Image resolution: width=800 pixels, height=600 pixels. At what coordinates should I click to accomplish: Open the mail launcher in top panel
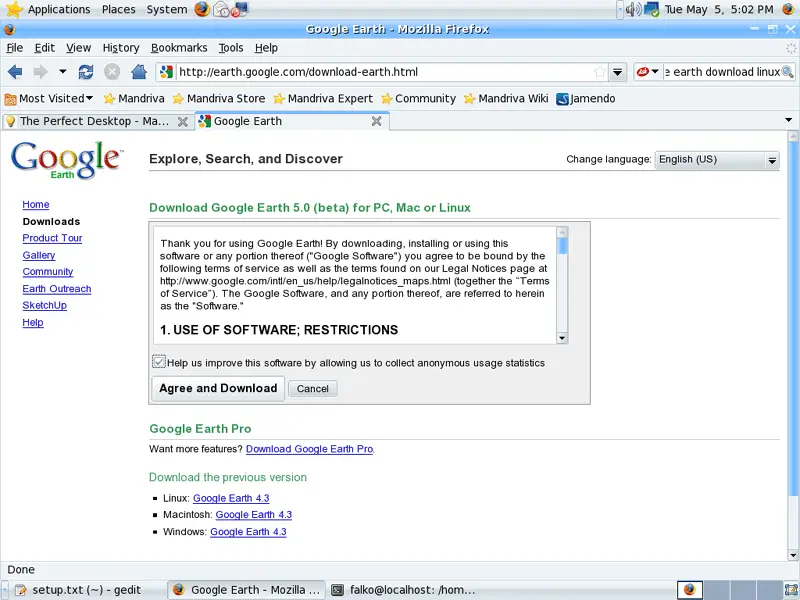coord(221,9)
